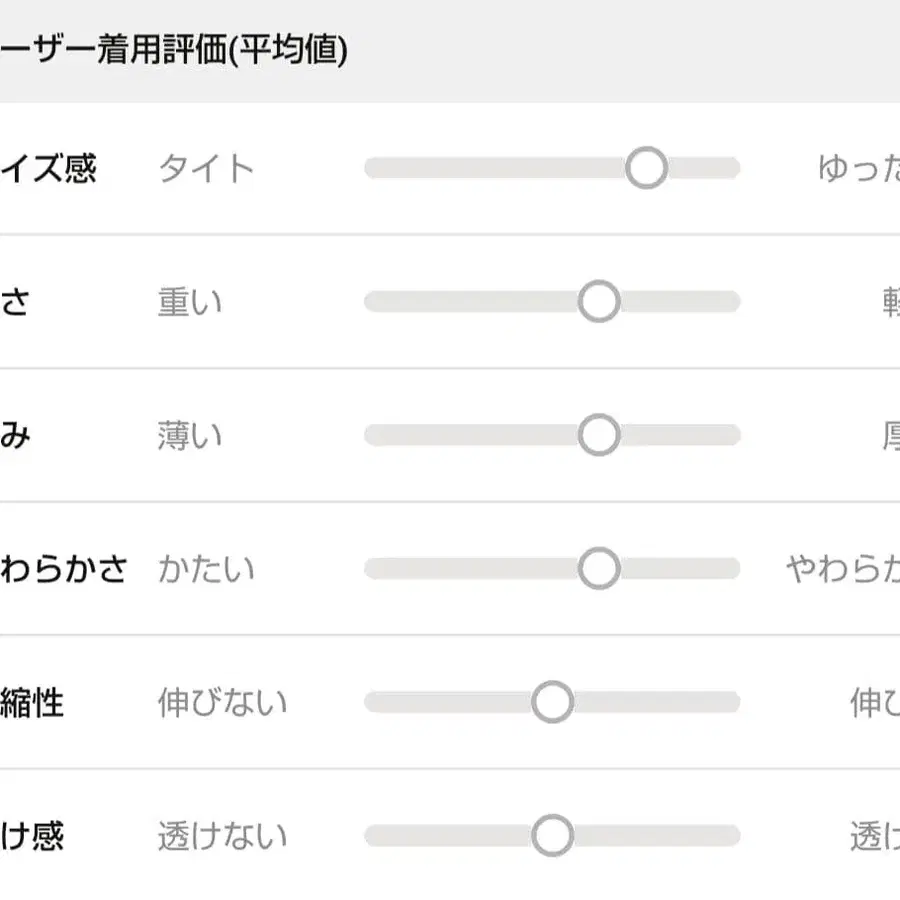The height and width of the screenshot is (900, 900).
Task: Click the 透け感 row title
Action: [32, 836]
